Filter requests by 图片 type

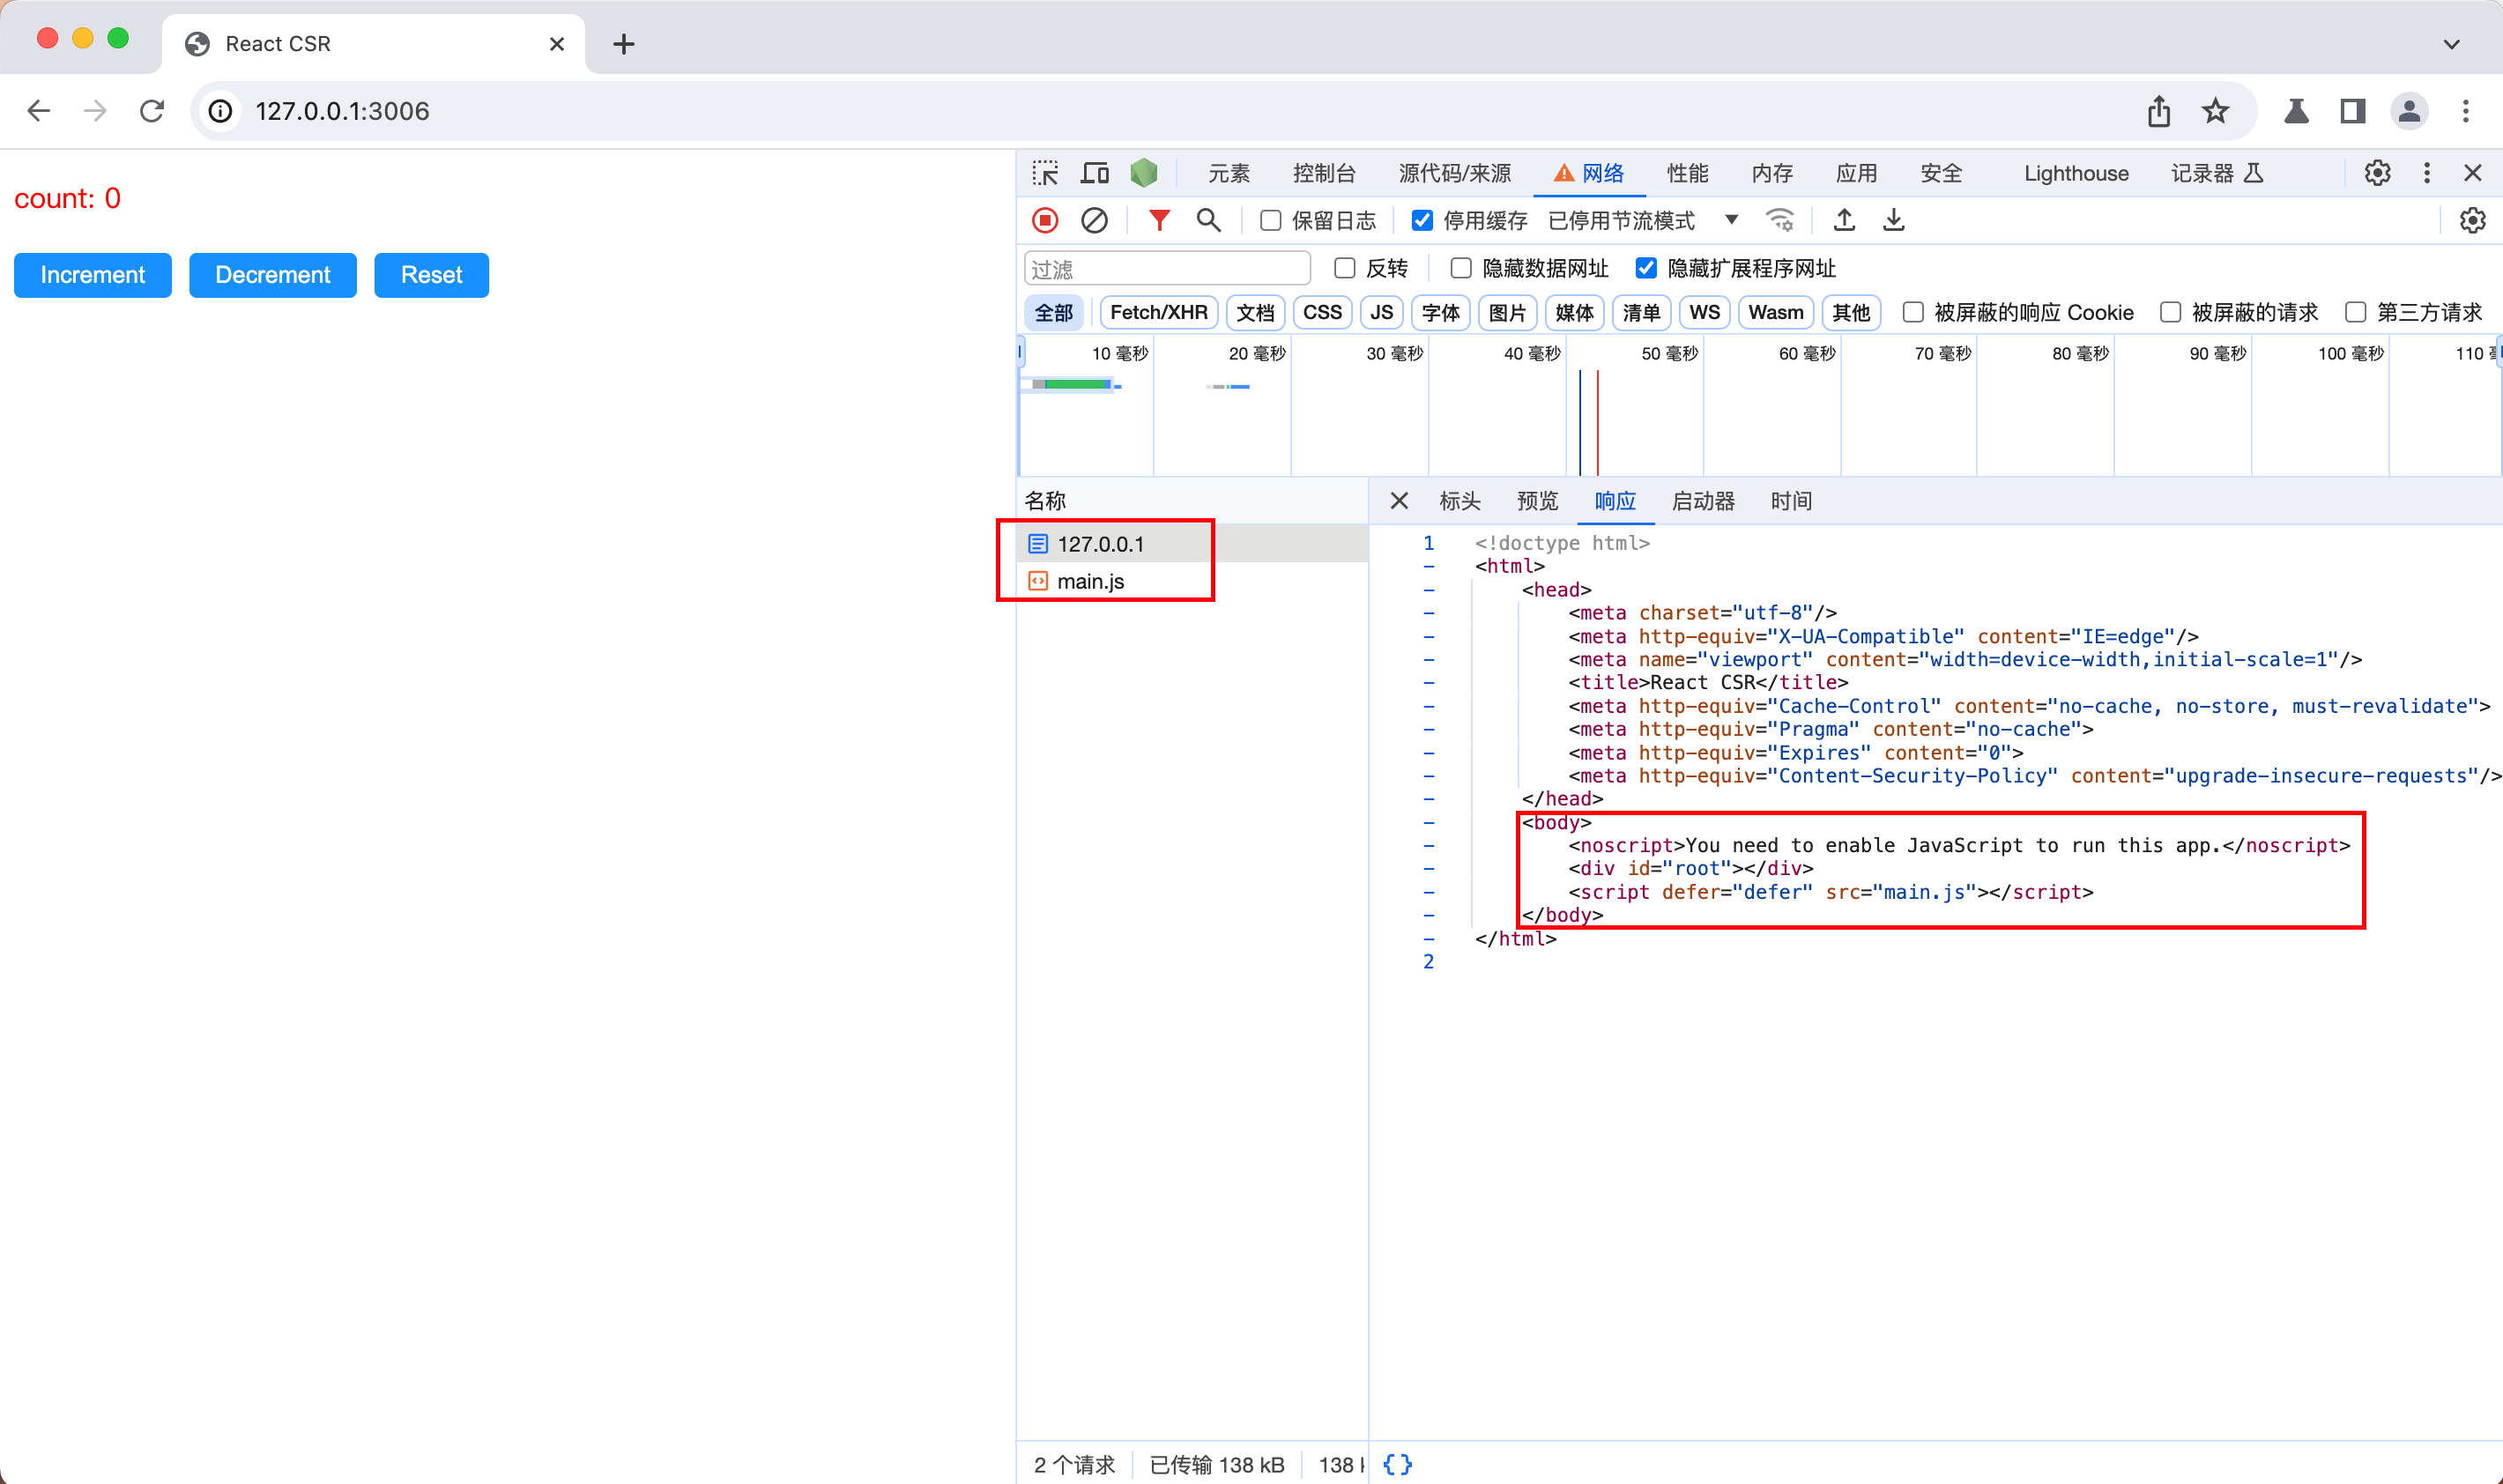(x=1507, y=312)
